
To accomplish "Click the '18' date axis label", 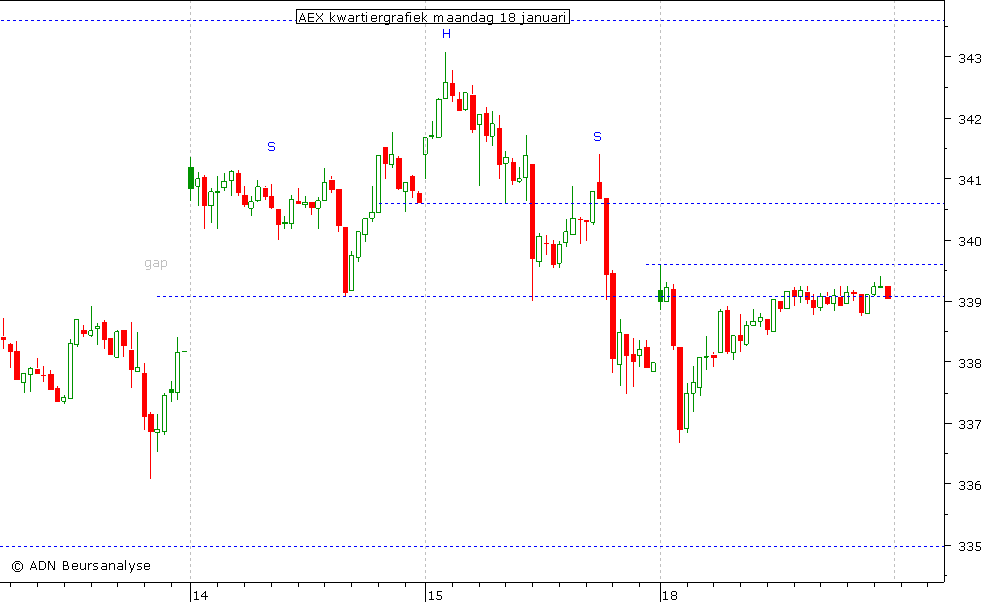I will coord(670,595).
